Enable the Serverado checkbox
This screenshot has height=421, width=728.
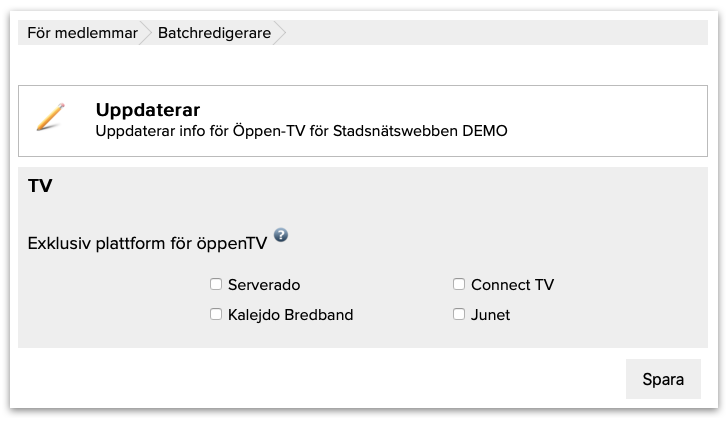(216, 284)
